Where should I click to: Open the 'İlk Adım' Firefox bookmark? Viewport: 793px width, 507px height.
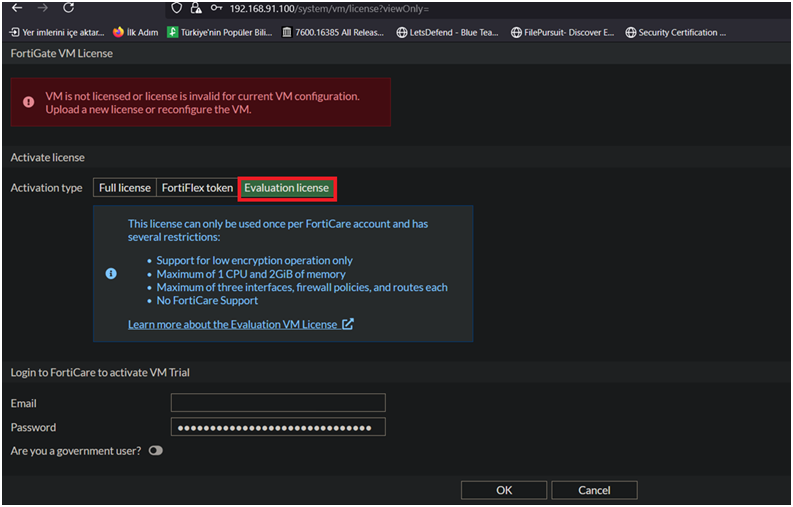pyautogui.click(x=136, y=32)
